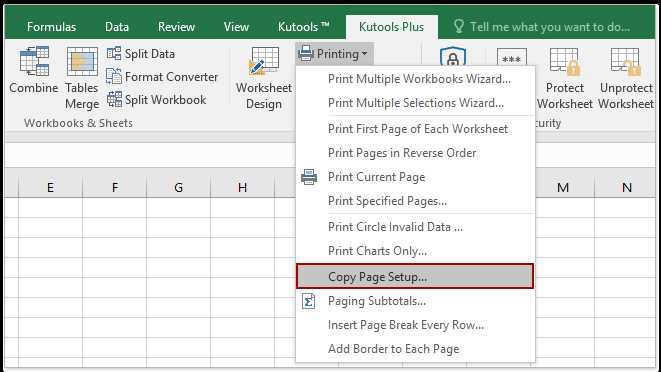The image size is (661, 372).
Task: Open the password asterisks tool
Action: tap(511, 58)
